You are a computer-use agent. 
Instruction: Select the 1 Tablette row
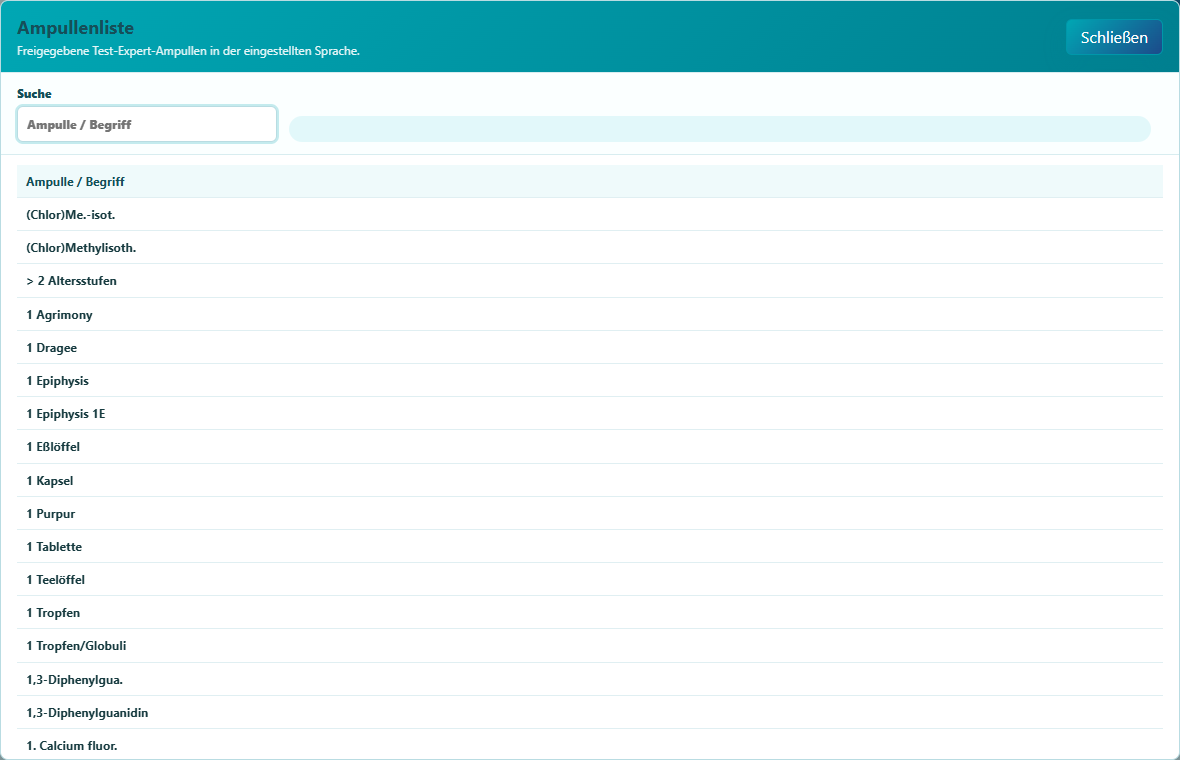click(590, 547)
